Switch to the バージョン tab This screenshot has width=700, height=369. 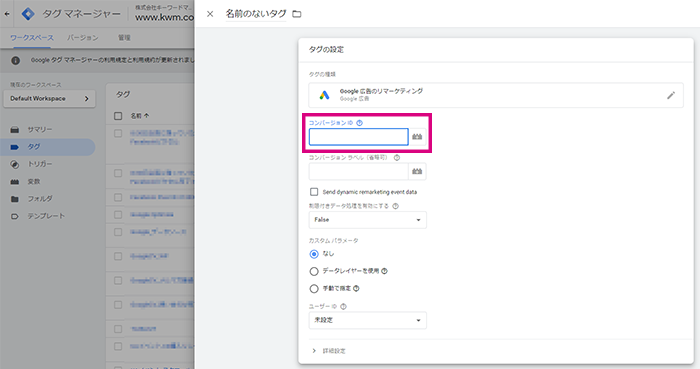(83, 38)
